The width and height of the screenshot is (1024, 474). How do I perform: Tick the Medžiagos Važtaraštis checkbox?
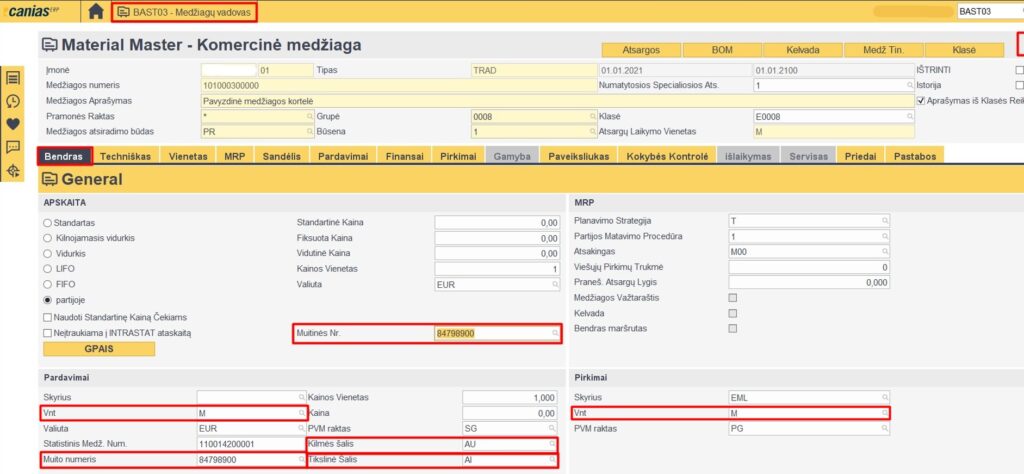pyautogui.click(x=733, y=298)
